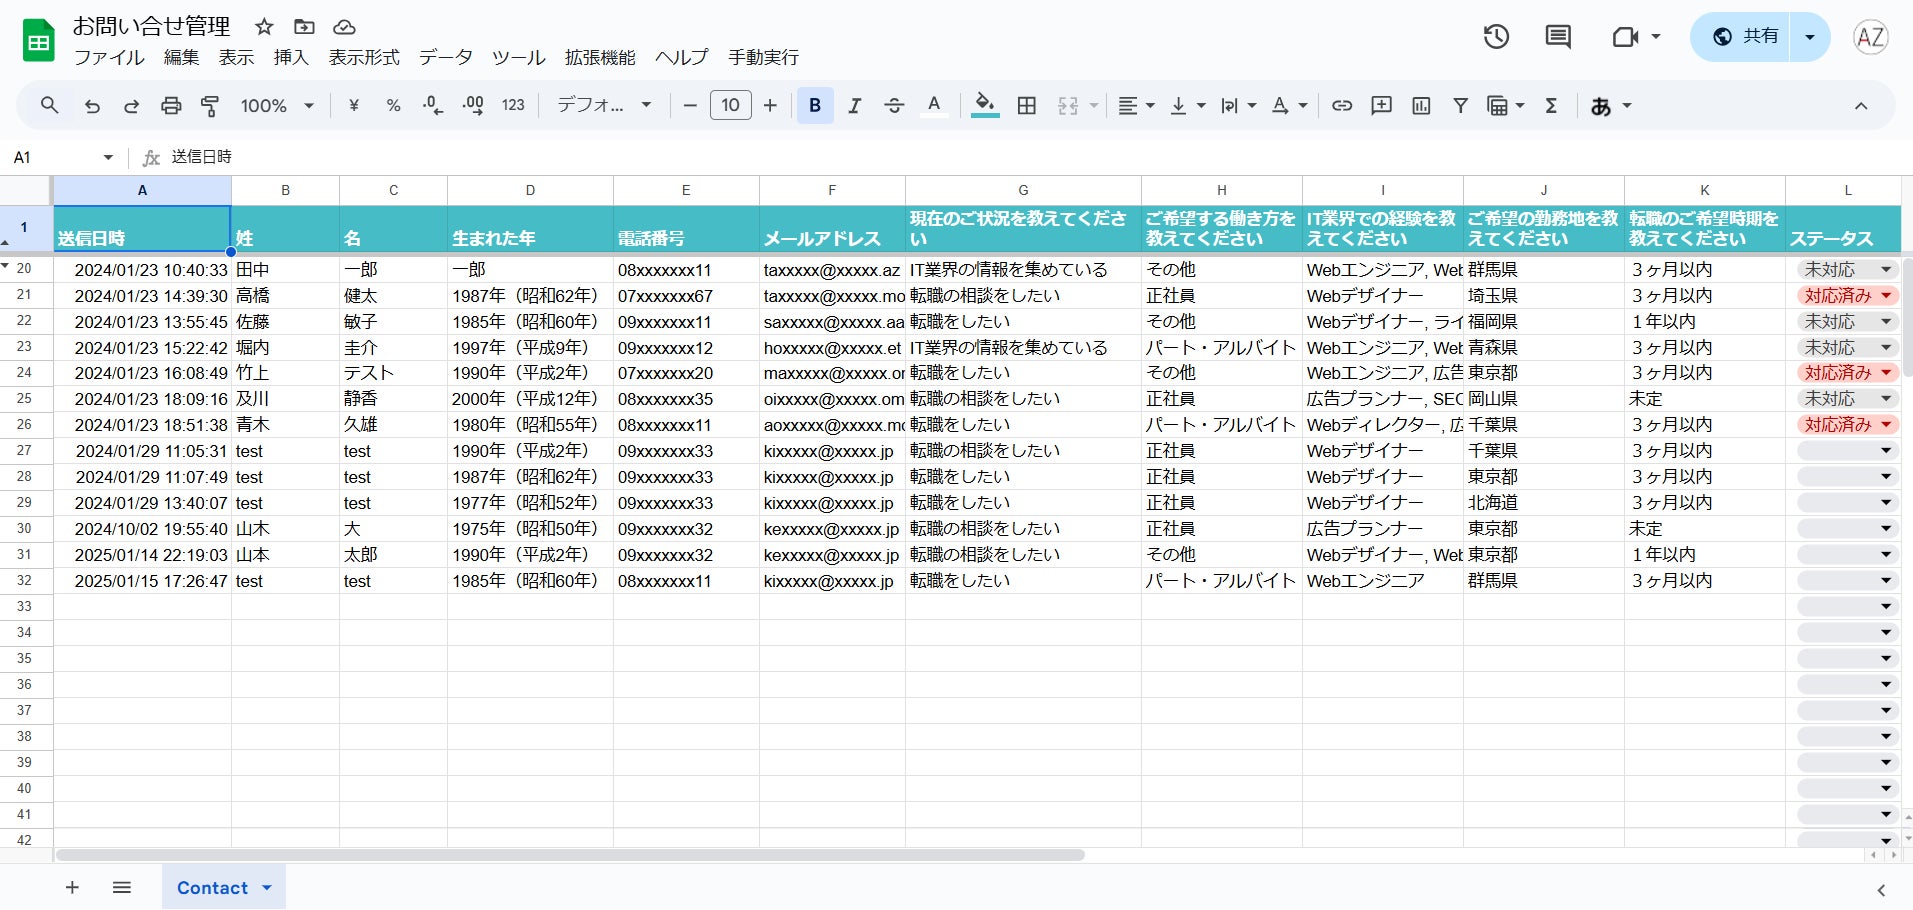
Task: Open the comments panel in the header
Action: pyautogui.click(x=1558, y=37)
